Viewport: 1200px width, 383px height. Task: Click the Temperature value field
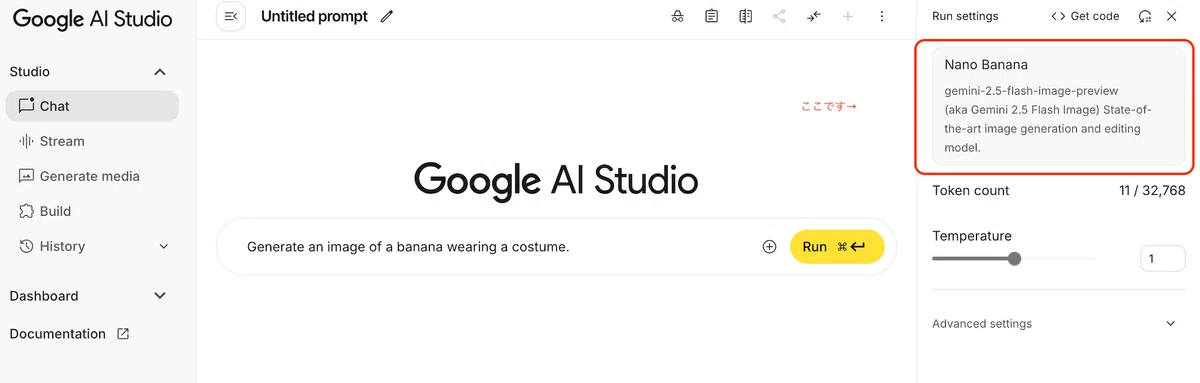1163,259
